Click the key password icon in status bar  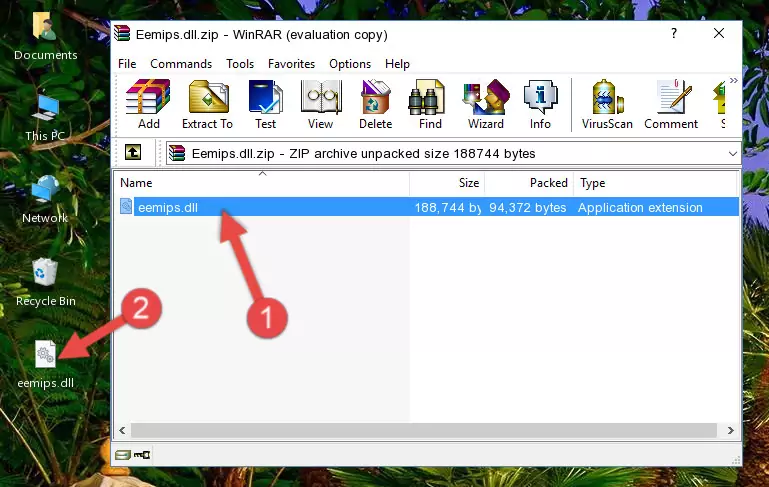(142, 455)
